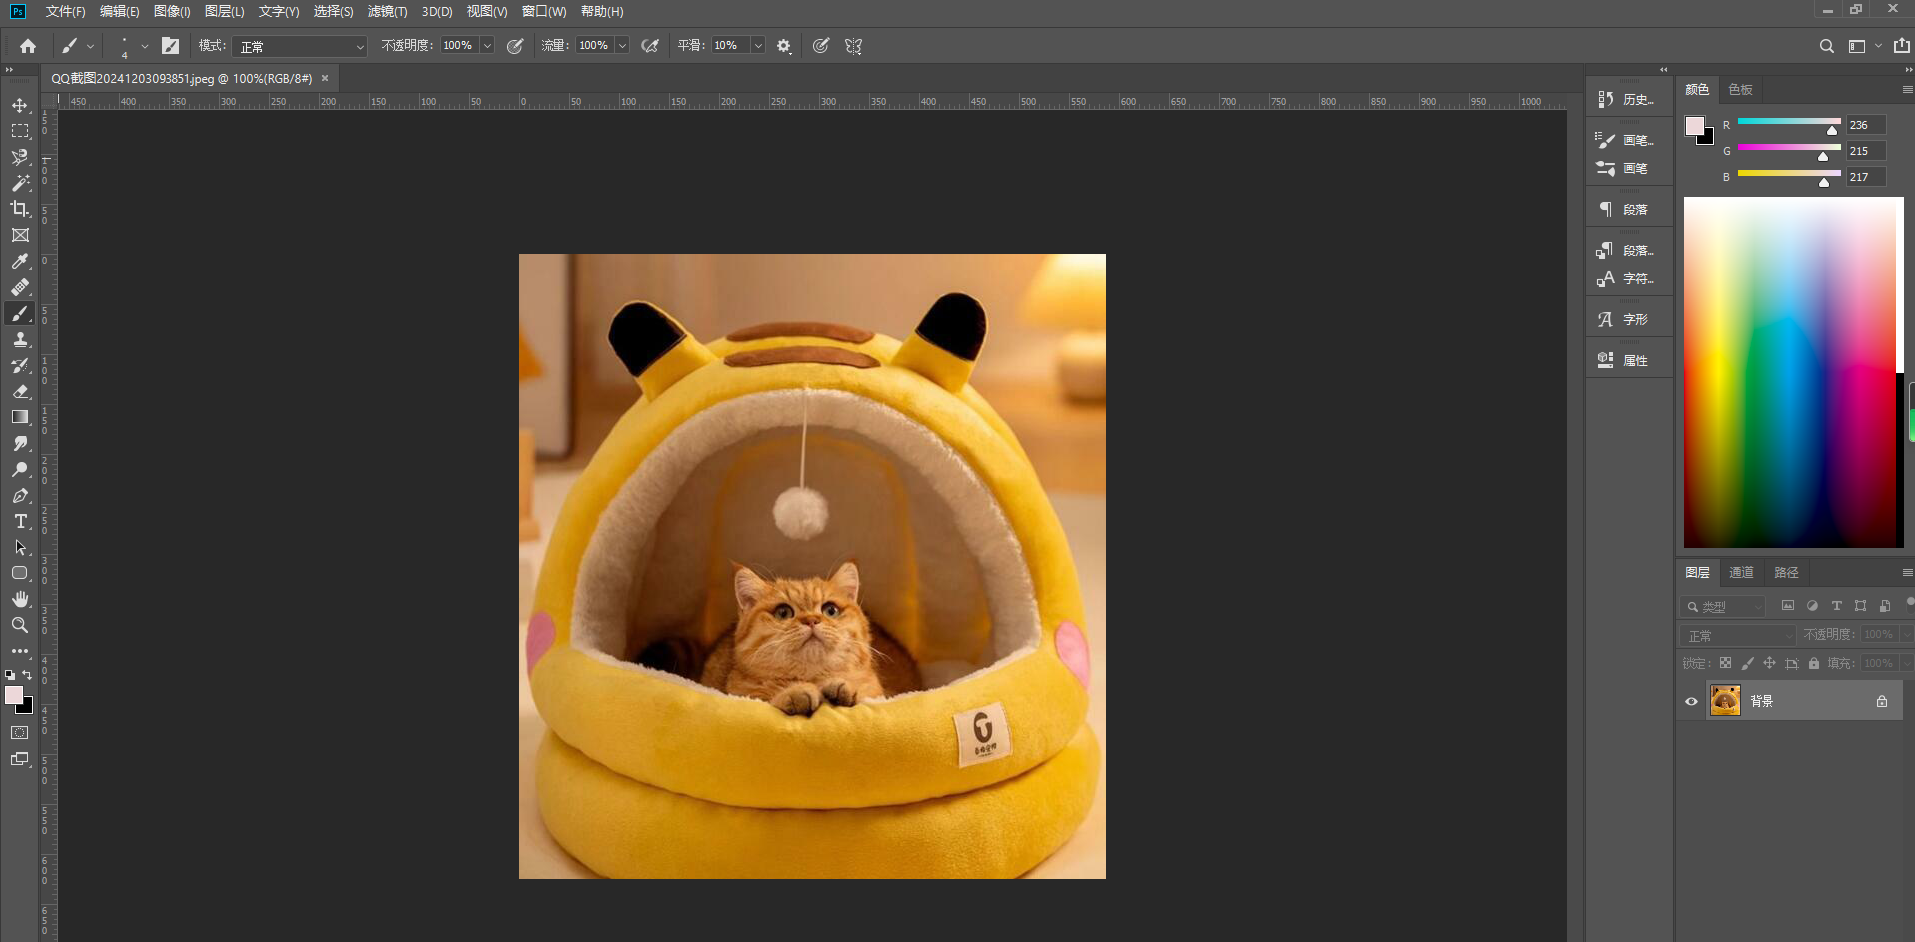The width and height of the screenshot is (1915, 942).
Task: Select the Rounded Rectangle shape tool
Action: point(20,573)
